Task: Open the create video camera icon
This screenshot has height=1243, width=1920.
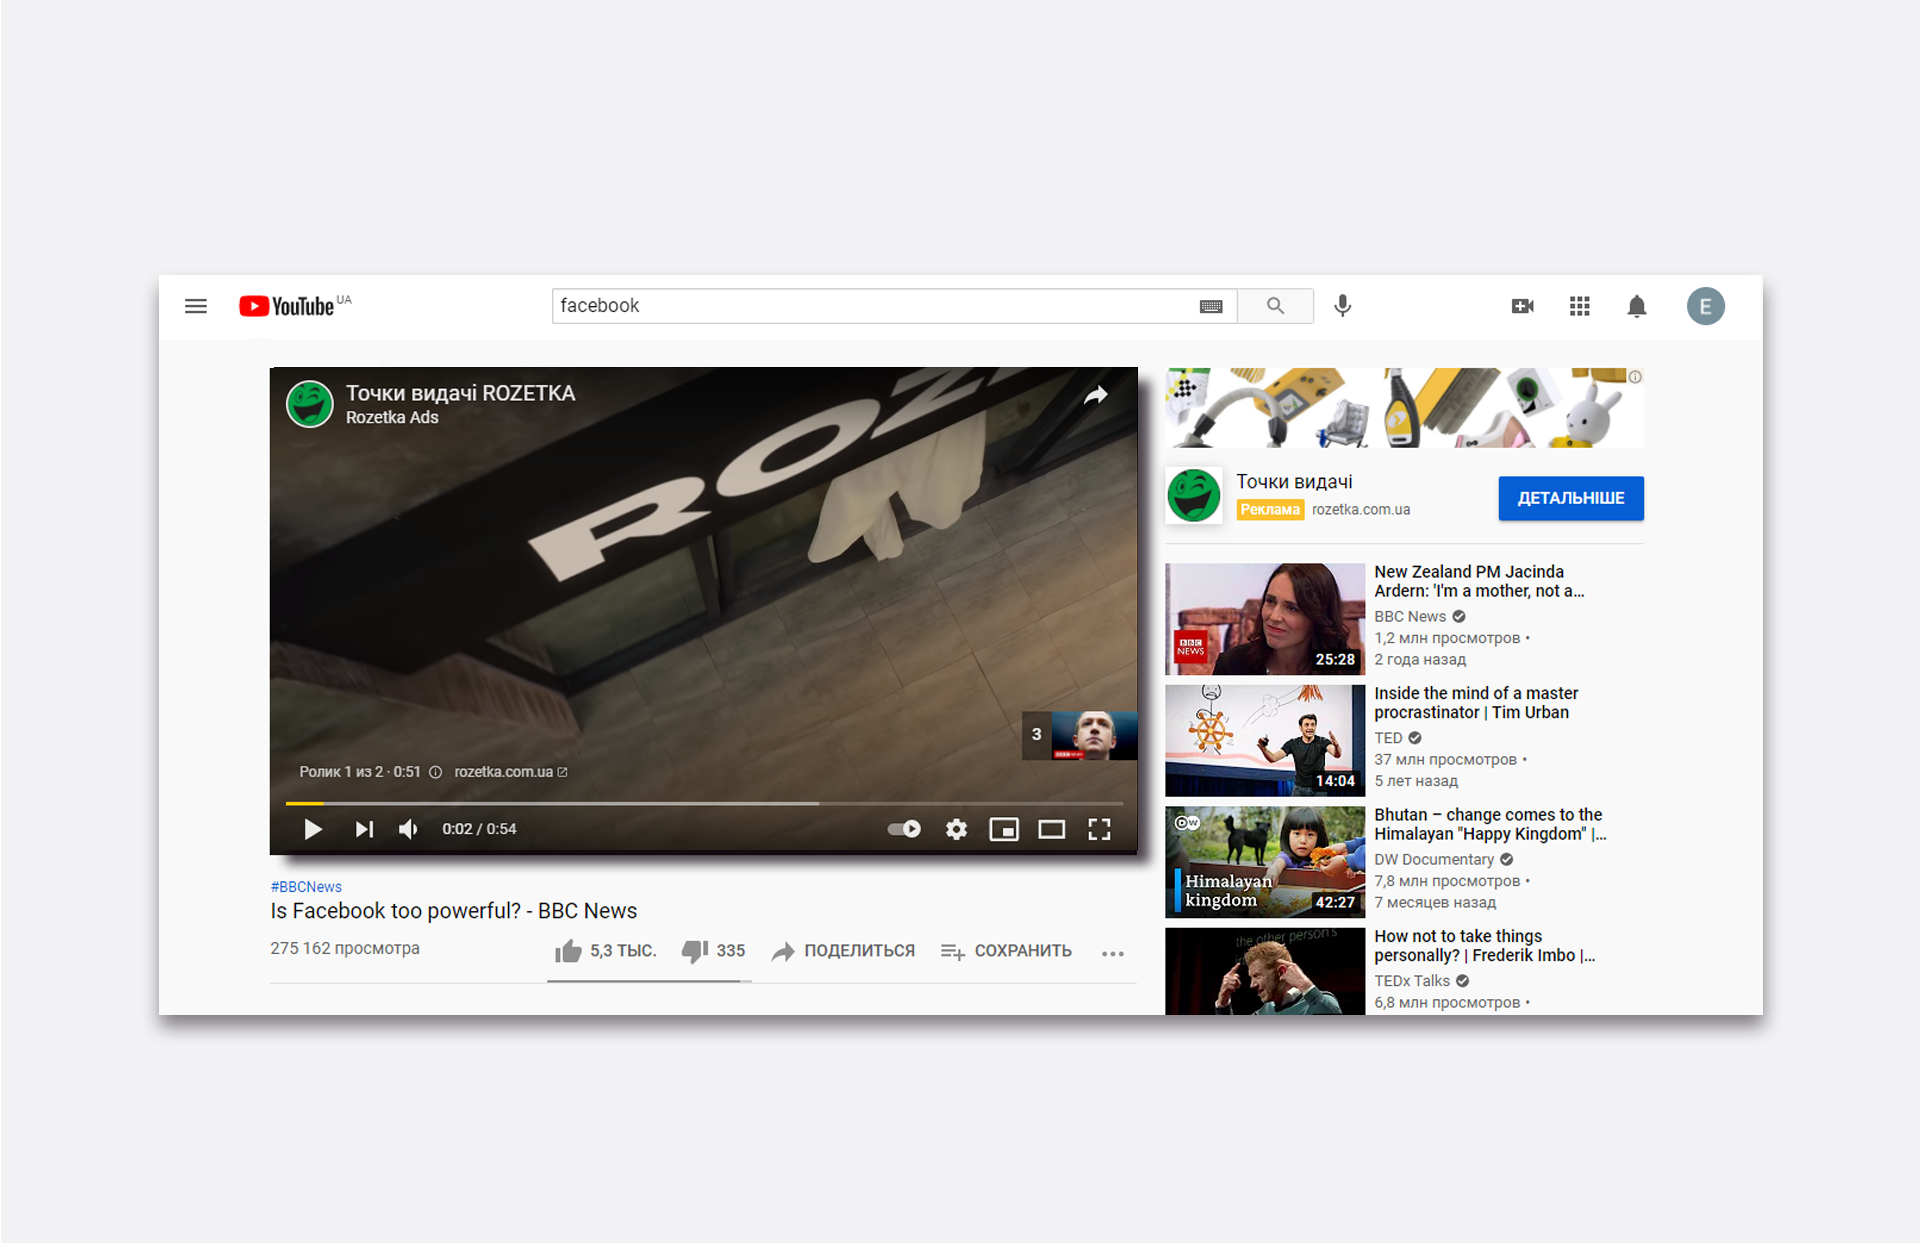Action: pyautogui.click(x=1522, y=306)
